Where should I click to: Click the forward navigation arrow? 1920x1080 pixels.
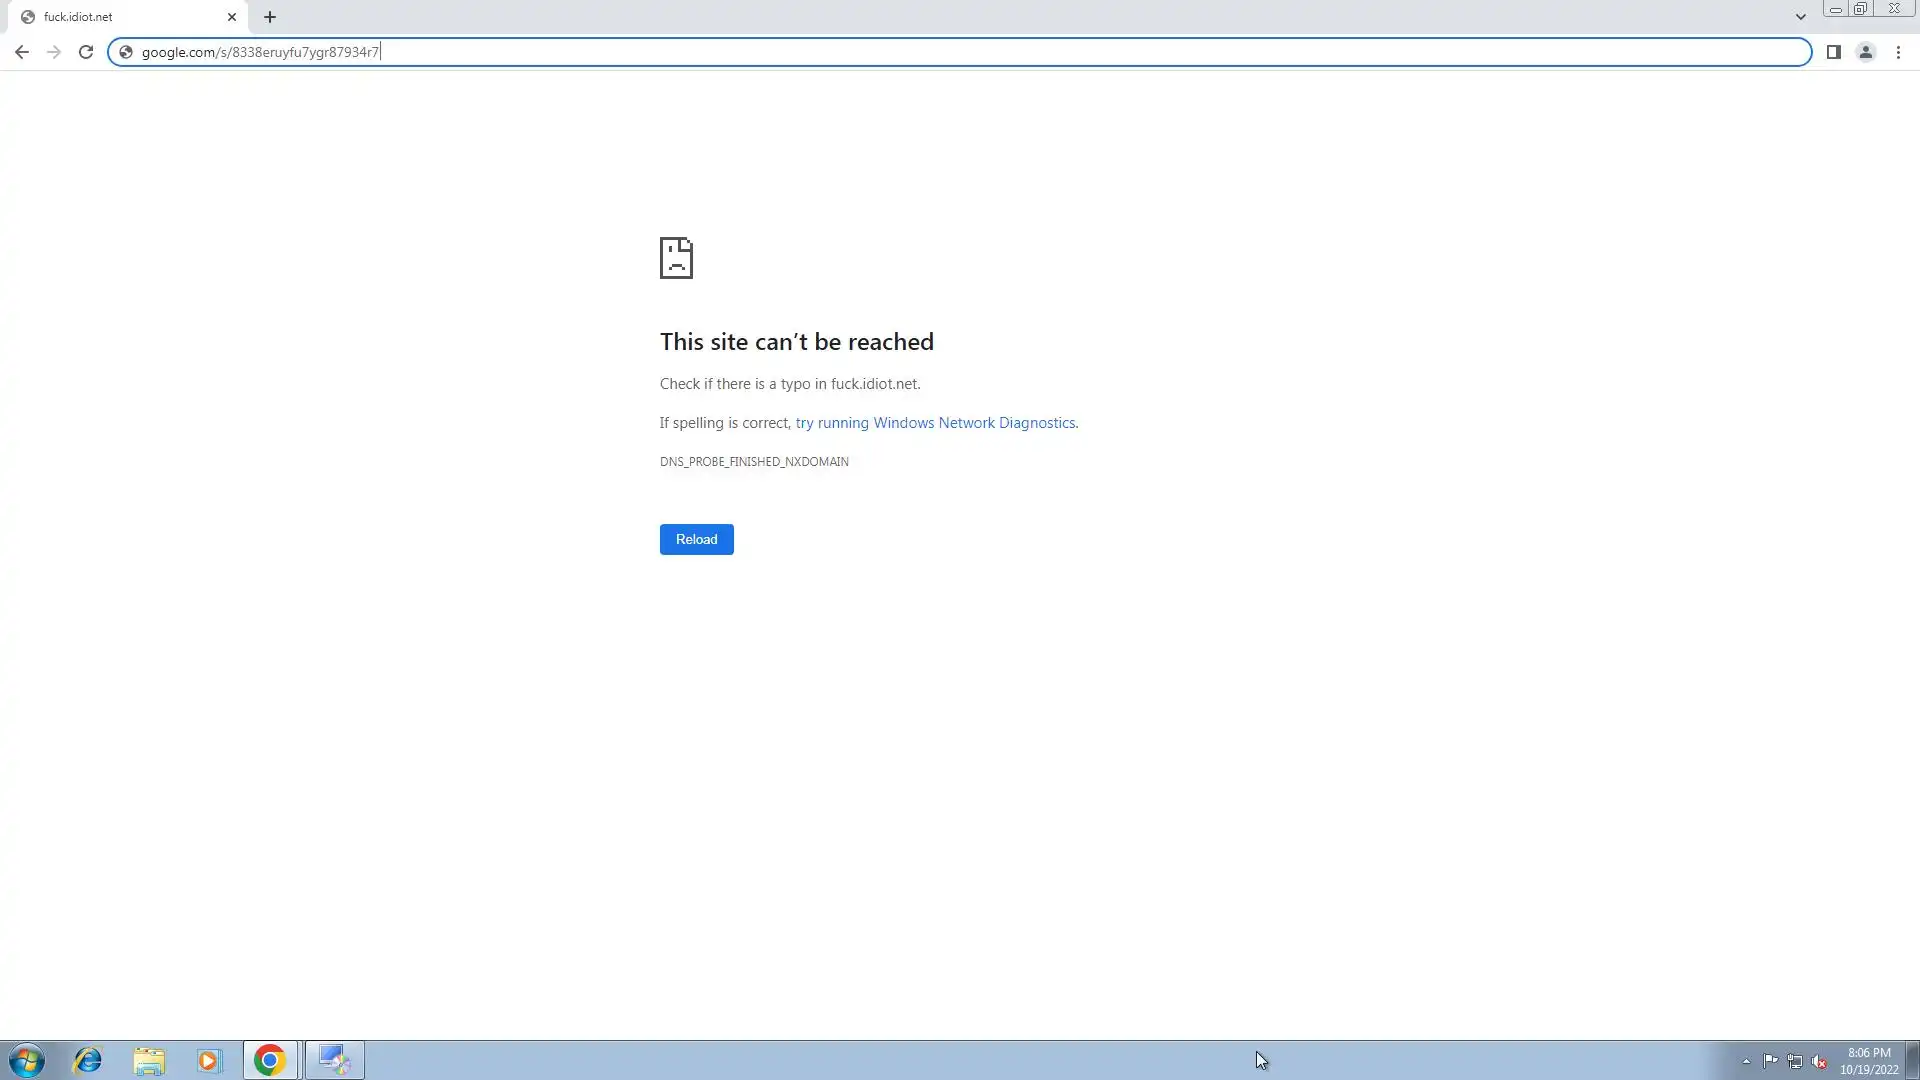[x=54, y=52]
